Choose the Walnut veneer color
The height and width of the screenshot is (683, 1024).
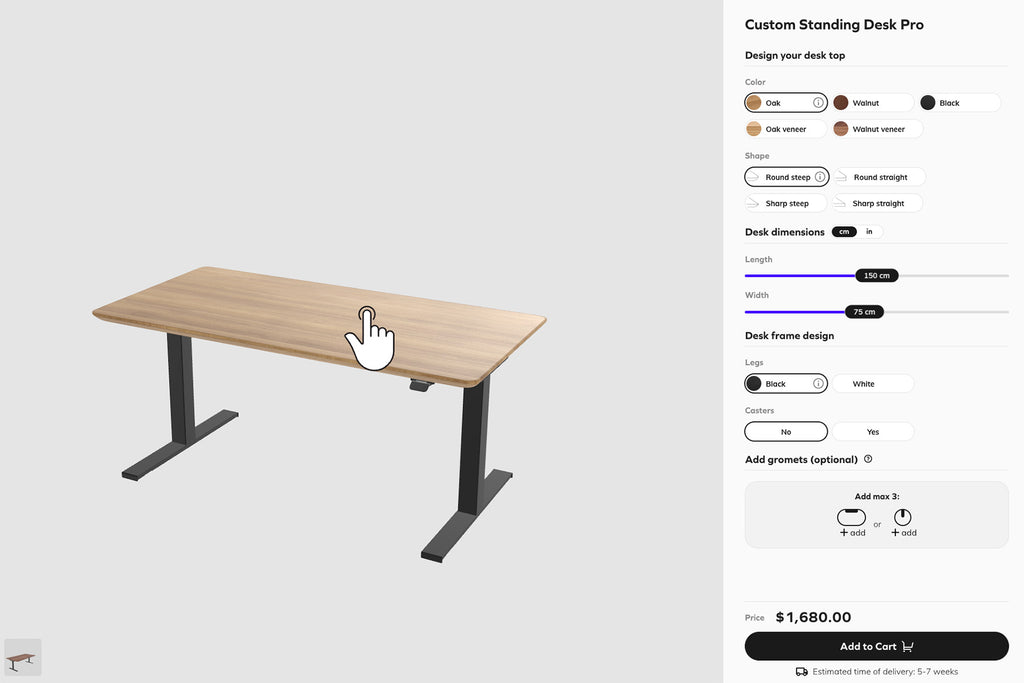pyautogui.click(x=878, y=129)
